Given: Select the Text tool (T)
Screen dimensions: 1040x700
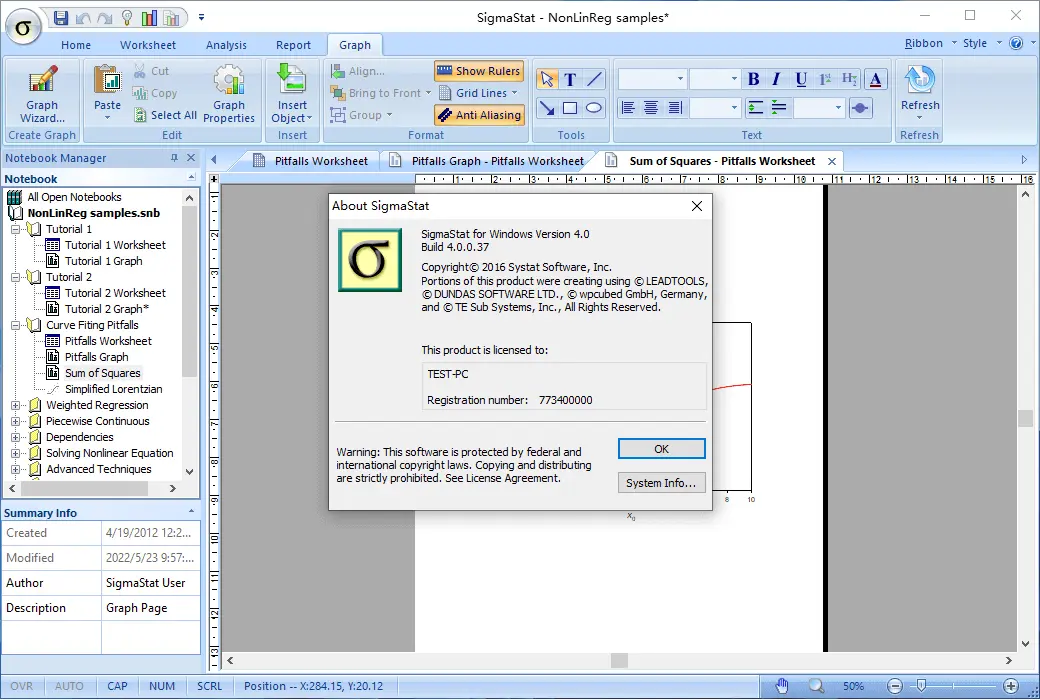Looking at the screenshot, I should (570, 79).
